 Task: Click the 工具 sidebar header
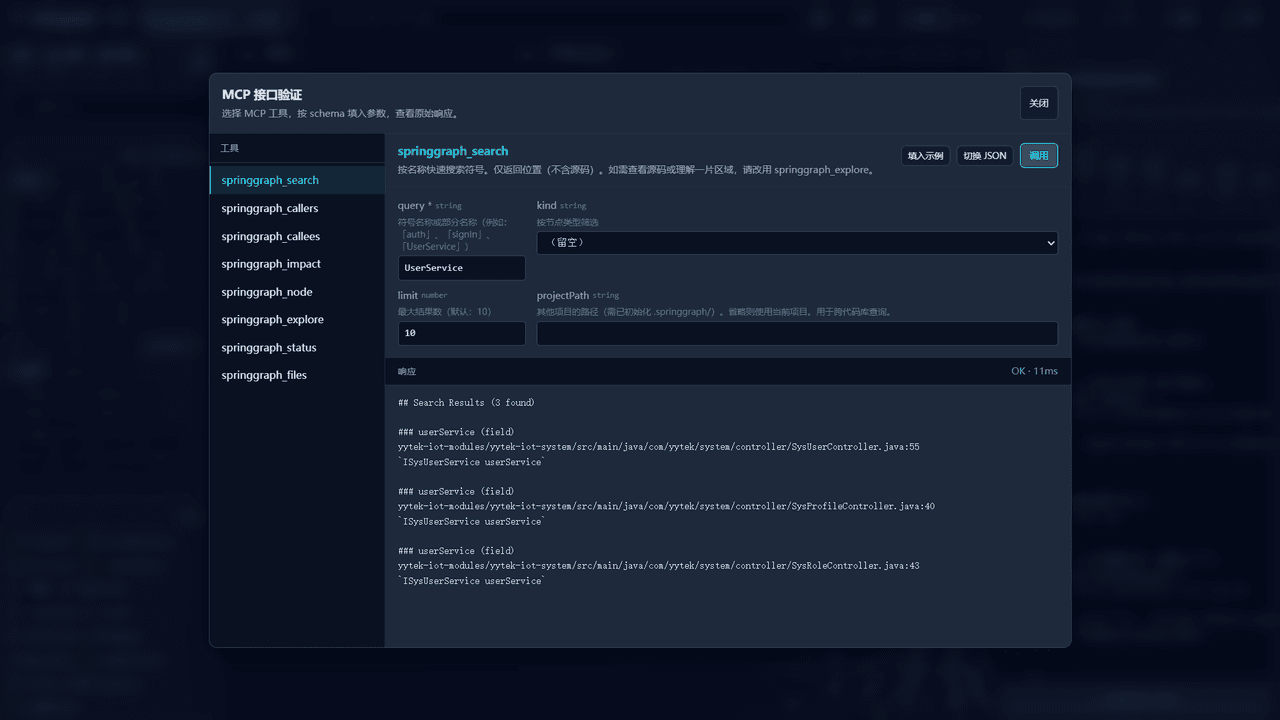pos(230,148)
